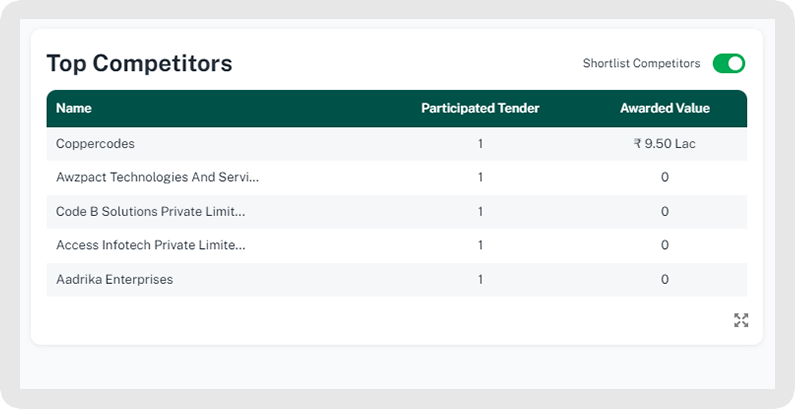Click Coppercodes participated tender count
795x409 pixels.
(x=480, y=144)
